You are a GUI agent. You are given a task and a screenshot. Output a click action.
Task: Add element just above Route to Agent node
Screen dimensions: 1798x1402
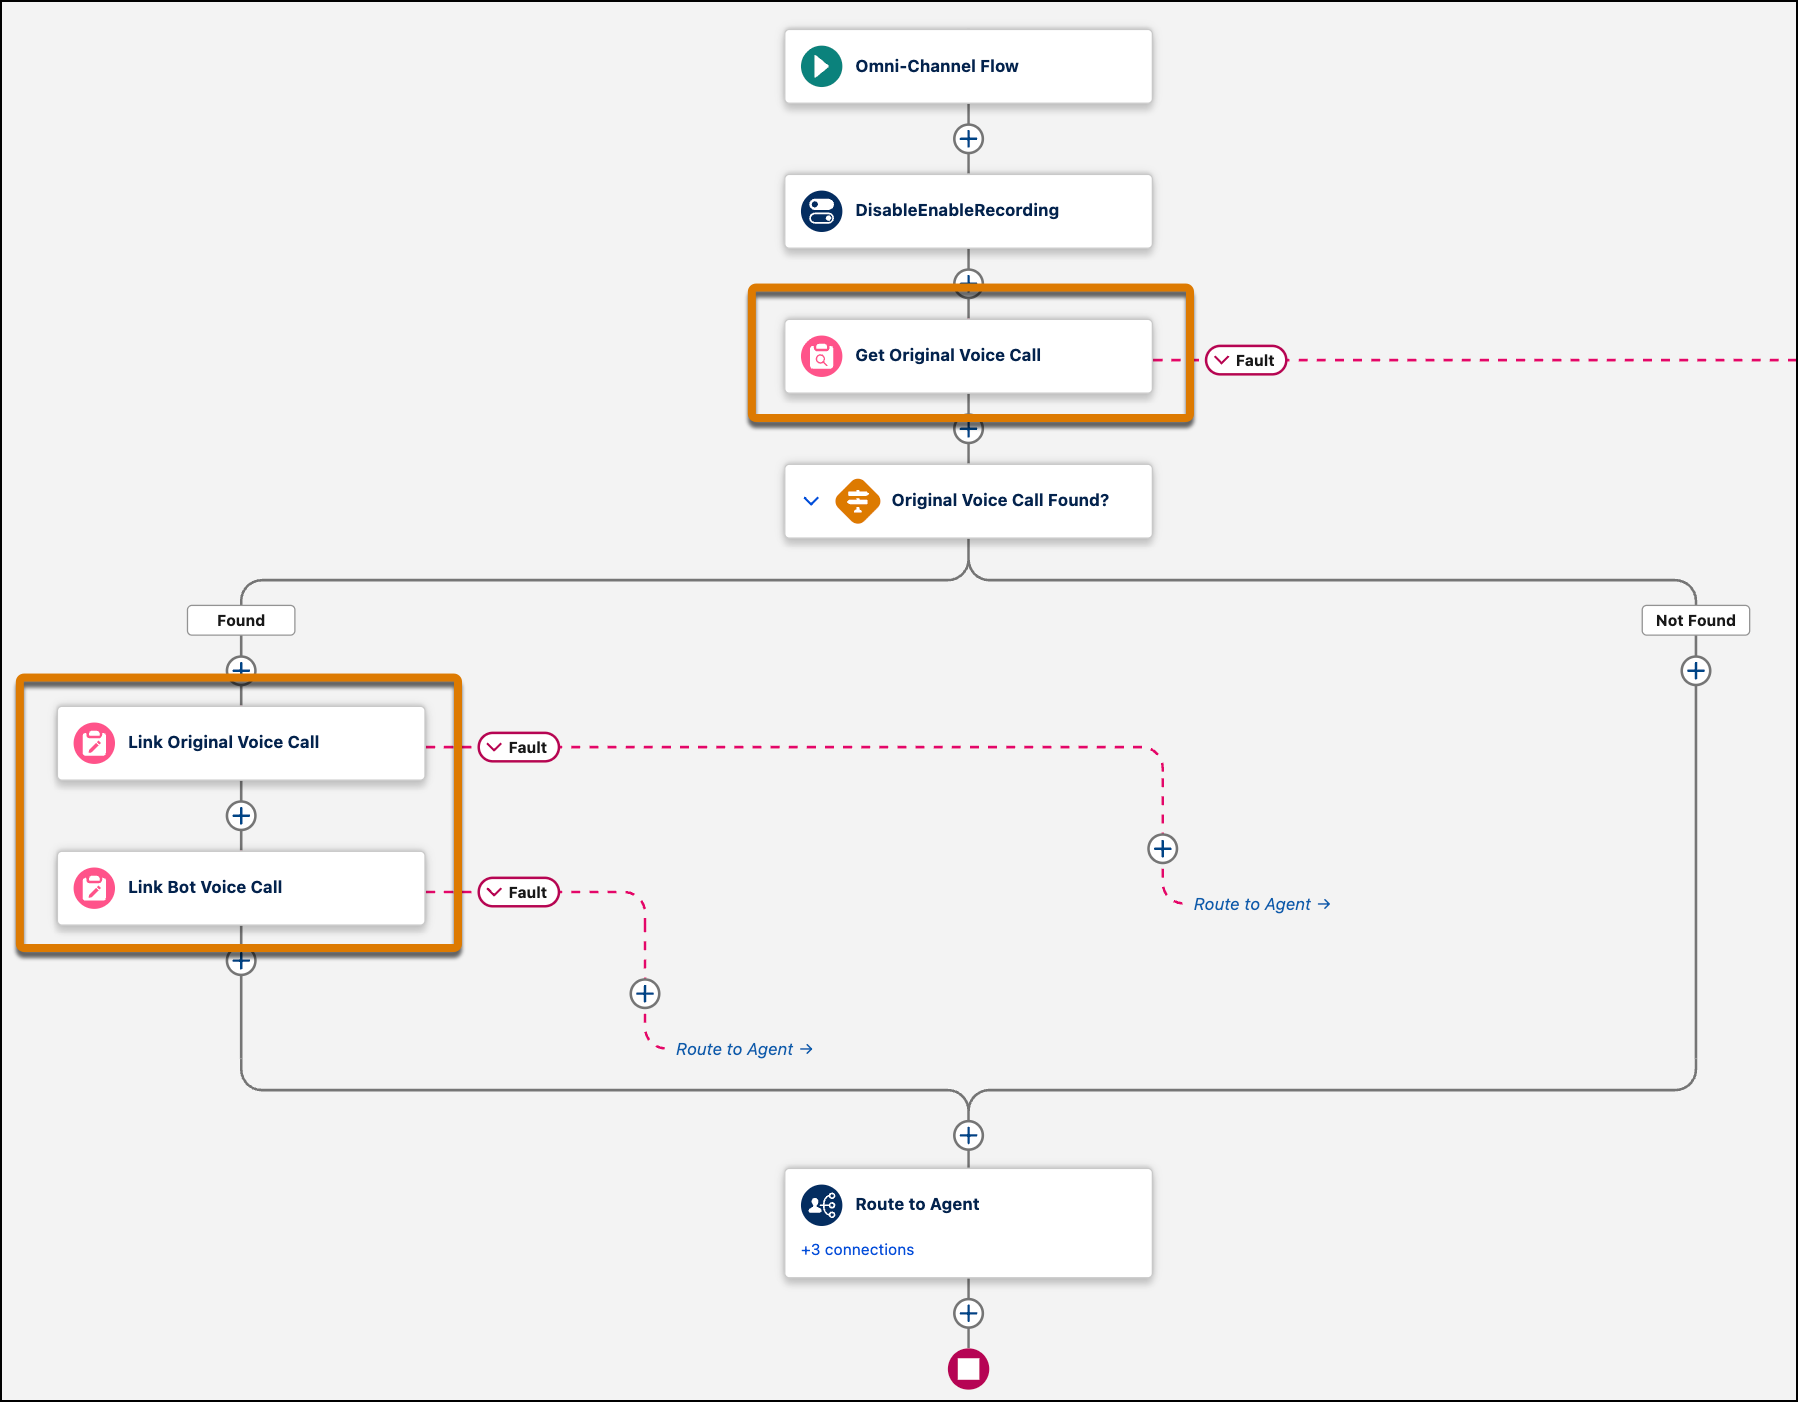coord(968,1136)
